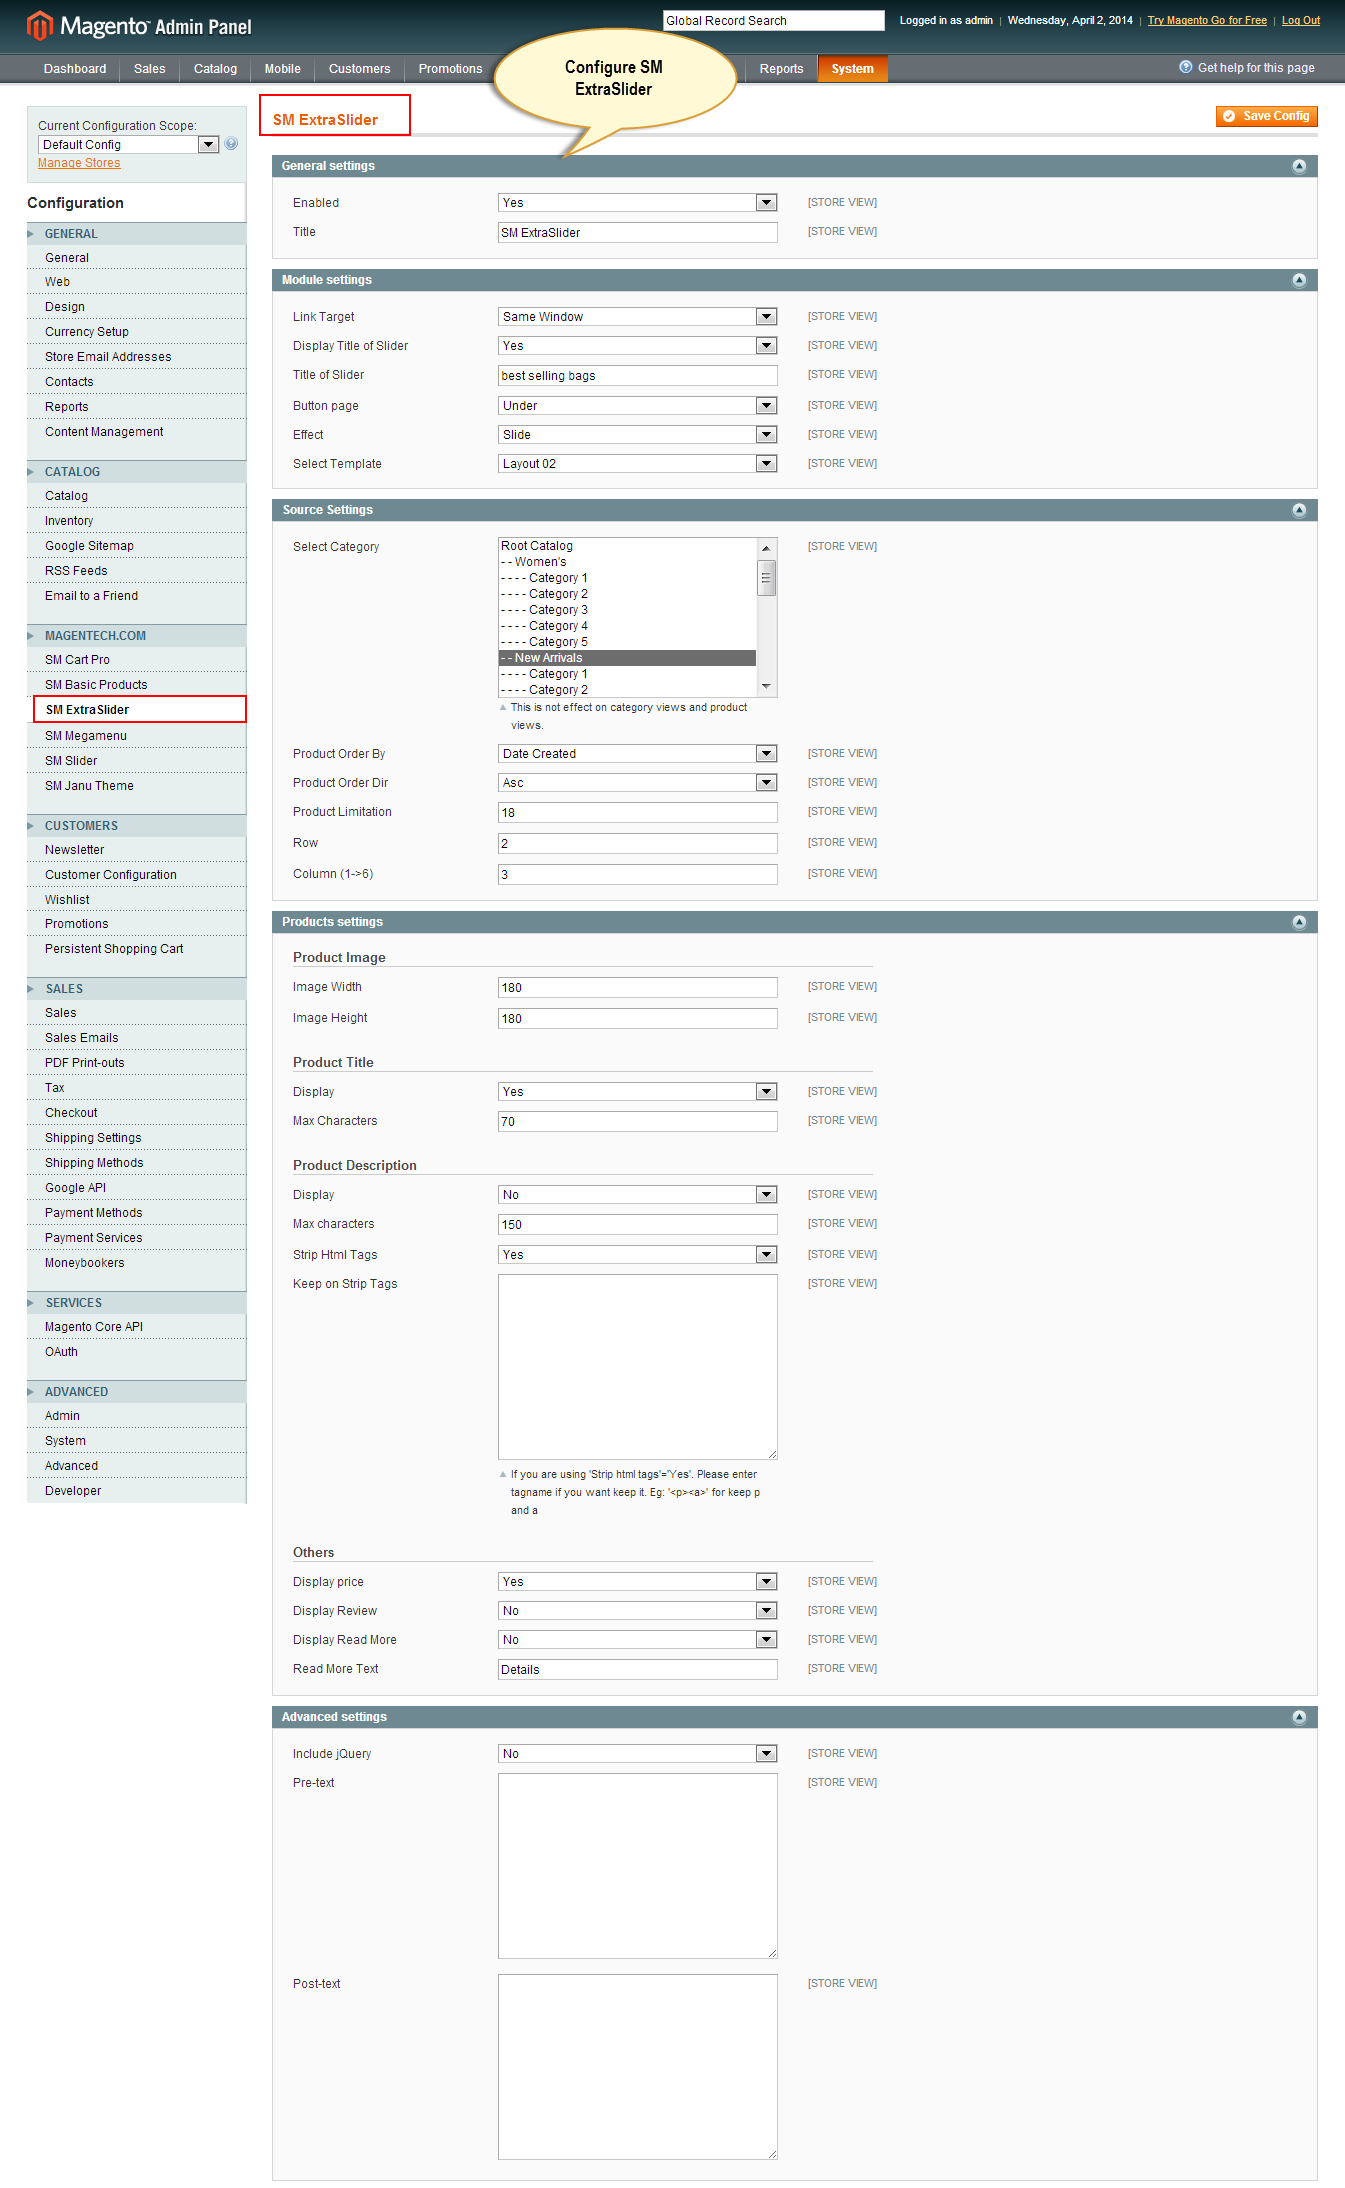Open the Reports menu
The image size is (1345, 2188).
[x=782, y=69]
